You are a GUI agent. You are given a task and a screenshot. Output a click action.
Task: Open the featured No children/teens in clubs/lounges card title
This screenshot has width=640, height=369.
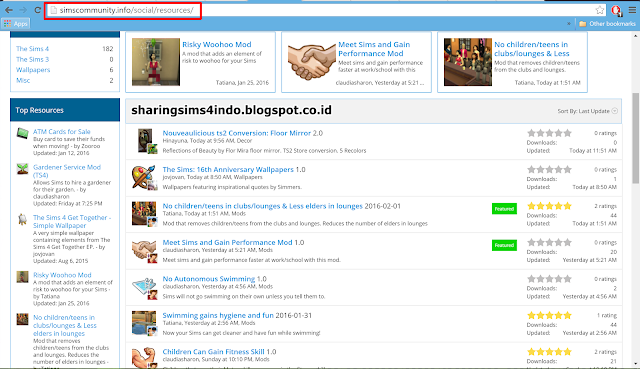coord(531,49)
